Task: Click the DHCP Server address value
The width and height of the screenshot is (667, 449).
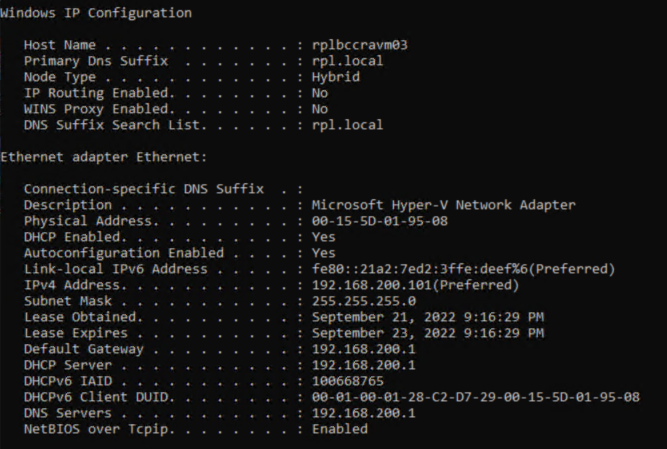Action: 364,366
